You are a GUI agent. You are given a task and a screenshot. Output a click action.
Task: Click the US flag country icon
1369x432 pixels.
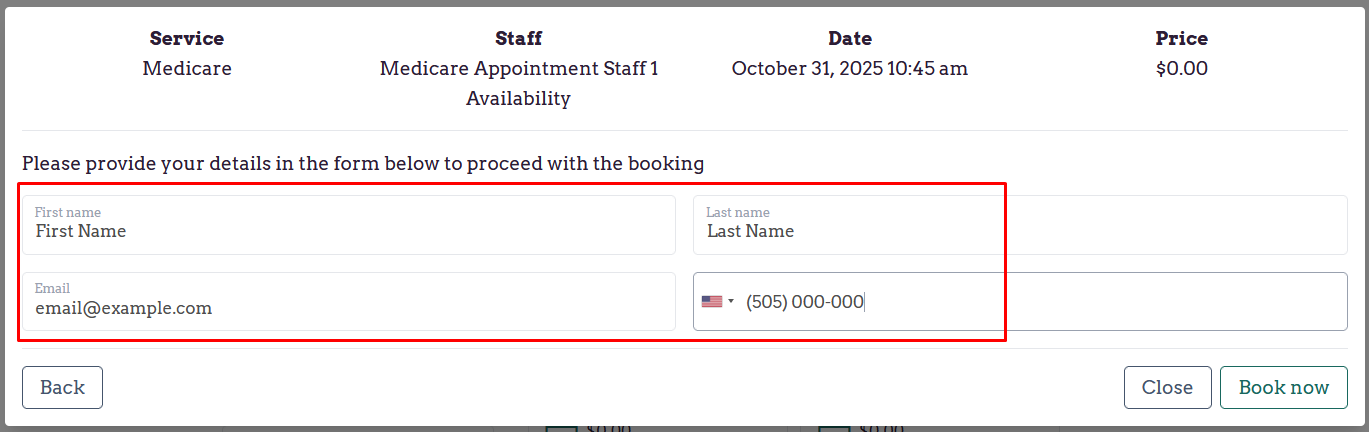coord(711,301)
